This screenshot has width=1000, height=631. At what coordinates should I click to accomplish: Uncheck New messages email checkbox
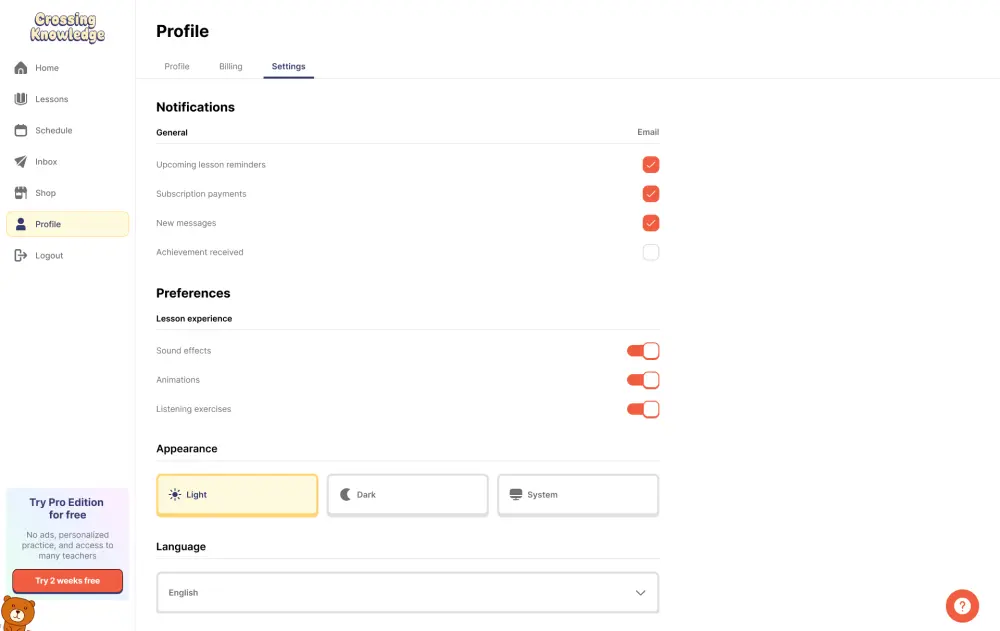coord(651,223)
